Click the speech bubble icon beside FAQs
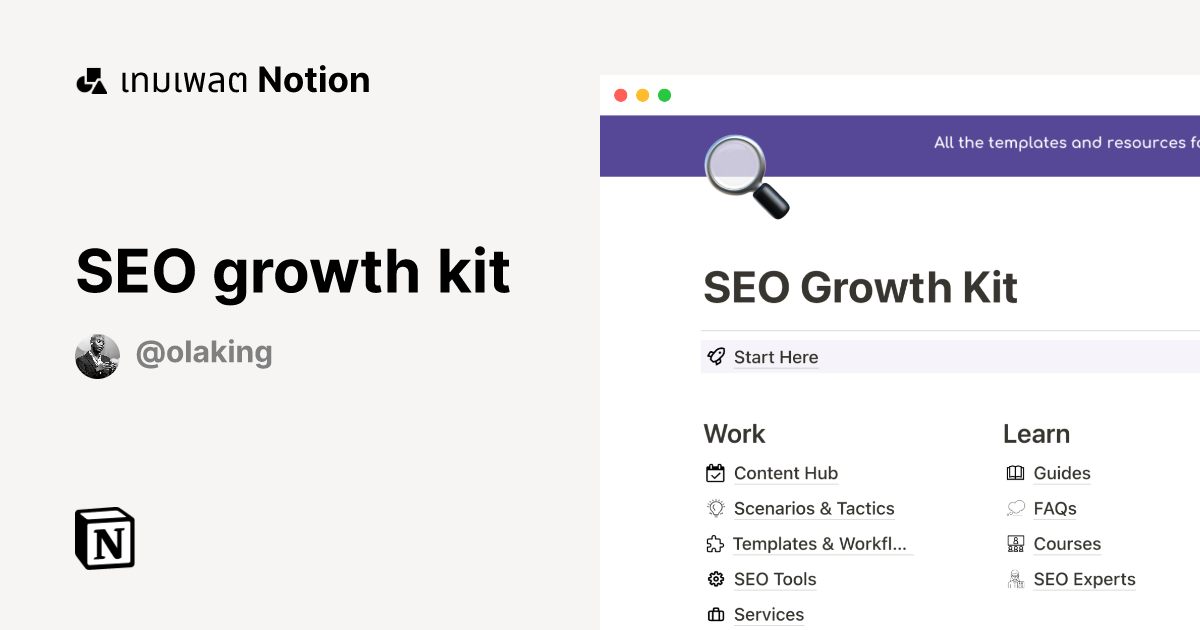1200x630 pixels. [x=1015, y=508]
